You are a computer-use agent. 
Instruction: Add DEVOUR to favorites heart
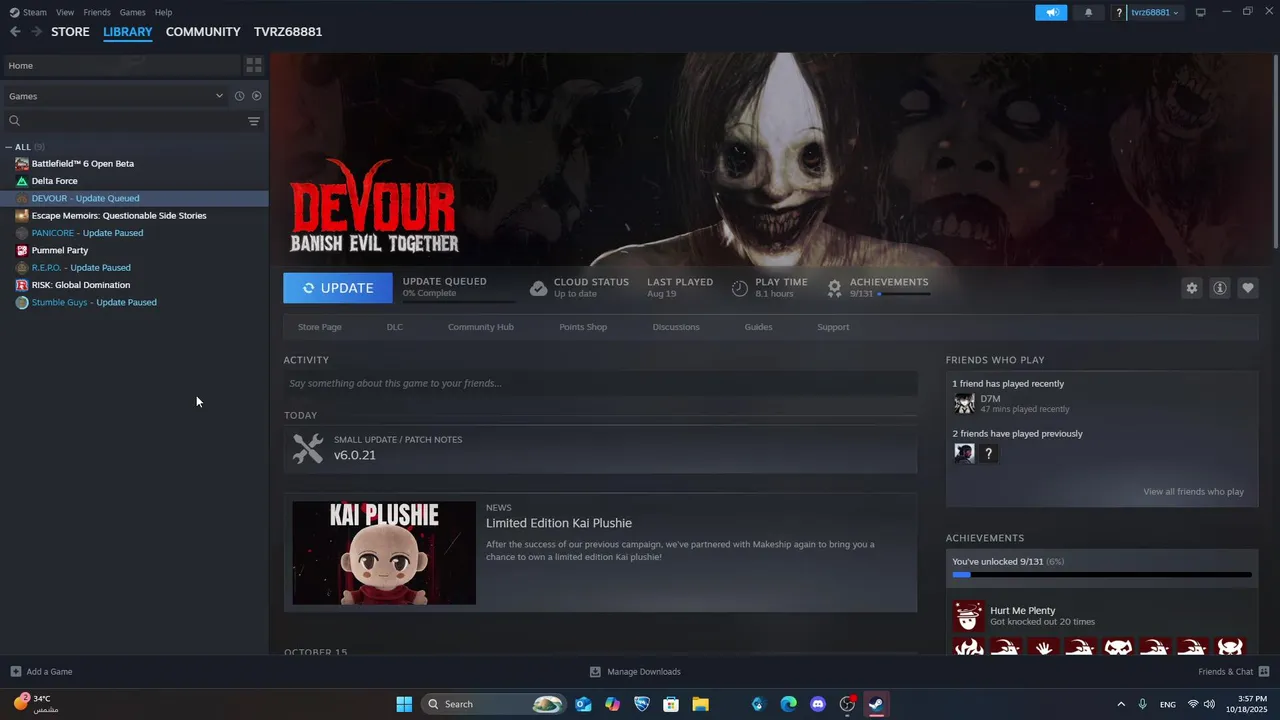tap(1248, 288)
